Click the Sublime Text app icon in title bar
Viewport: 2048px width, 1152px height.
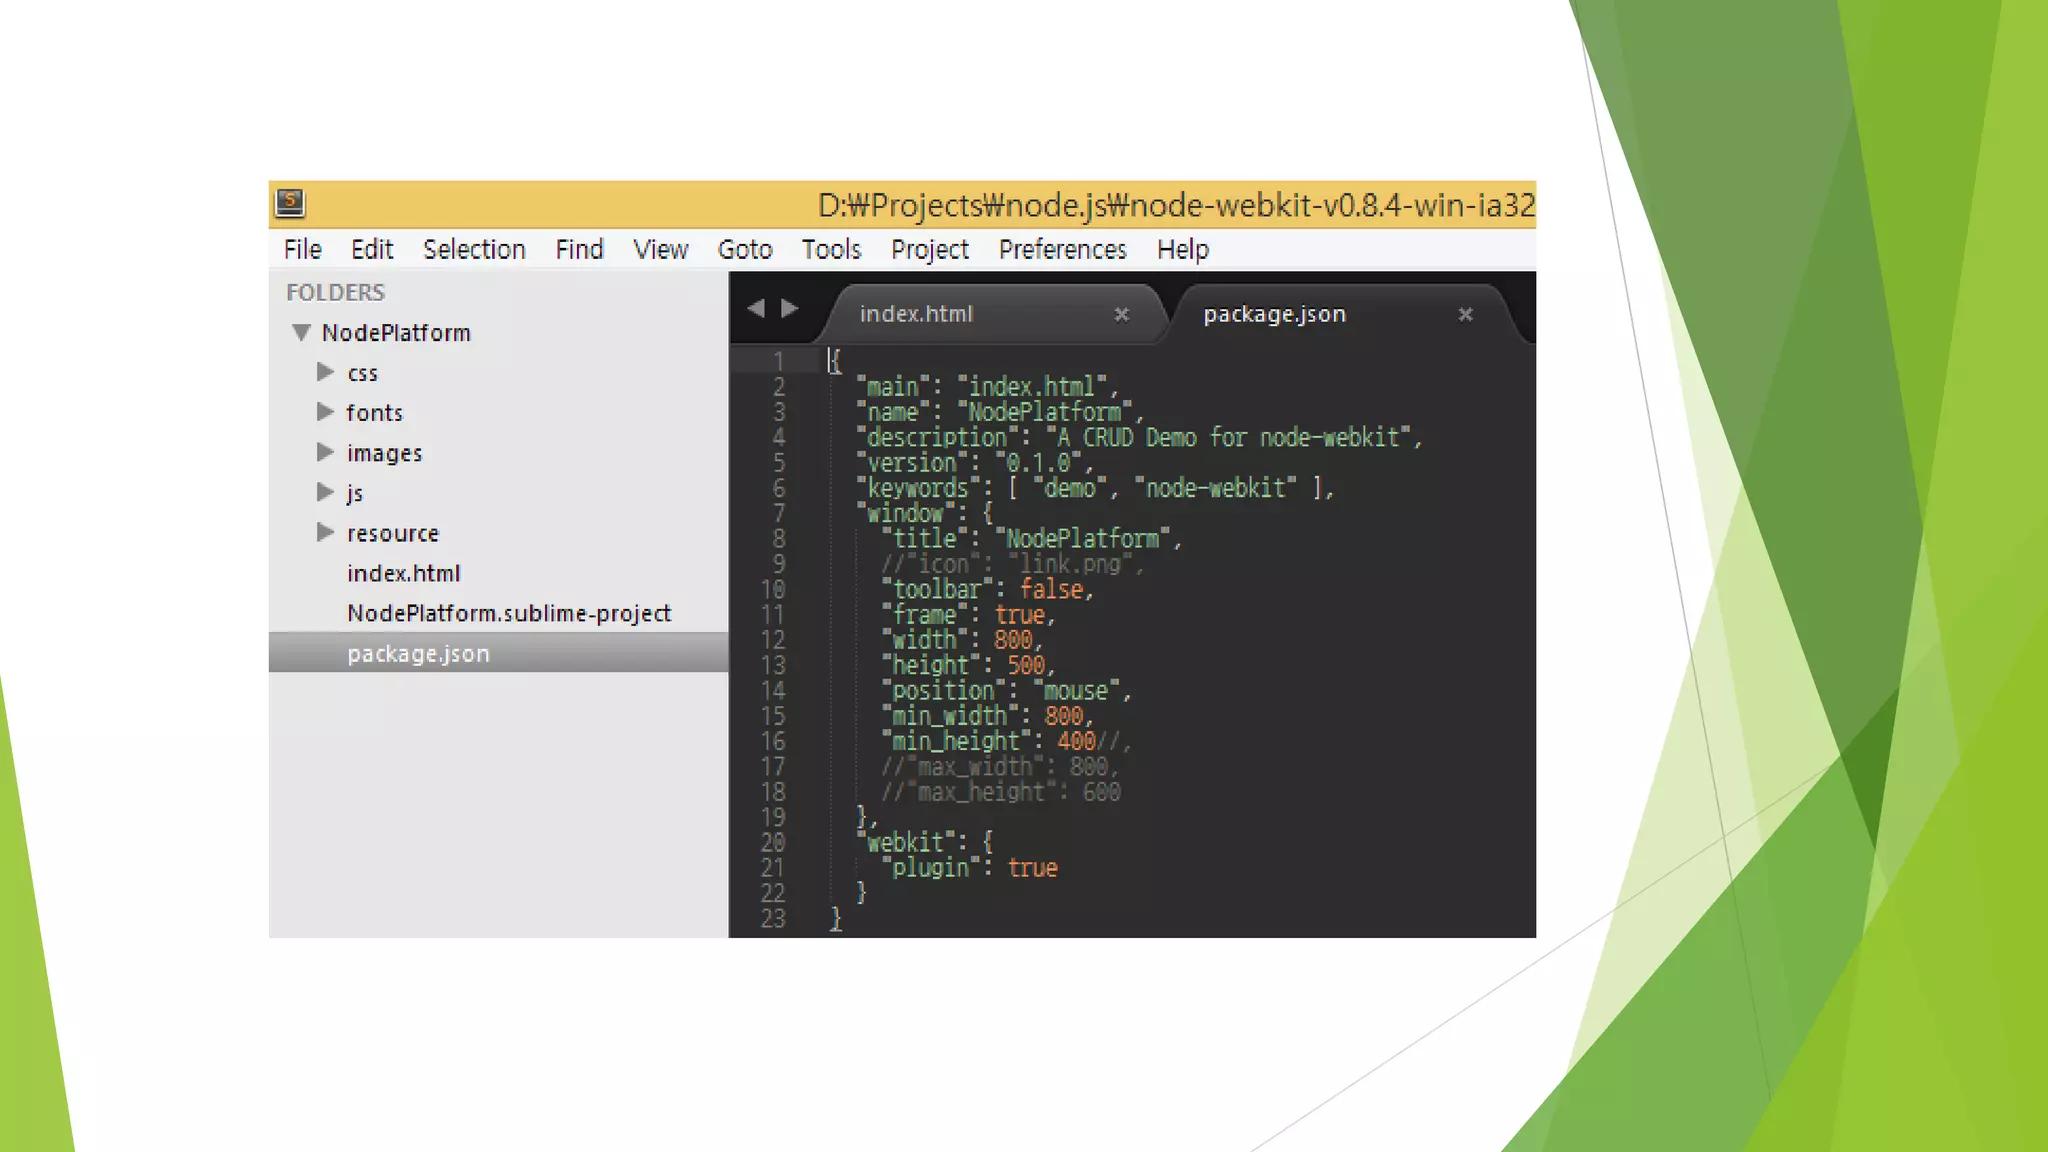290,203
